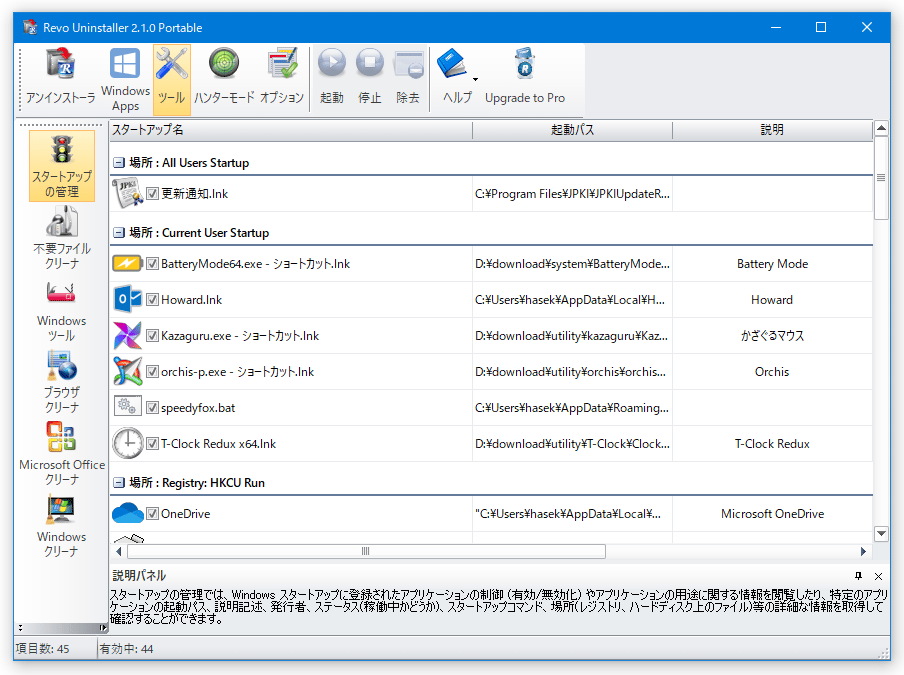Select the Microsoft OneDrive description cell

tap(772, 514)
